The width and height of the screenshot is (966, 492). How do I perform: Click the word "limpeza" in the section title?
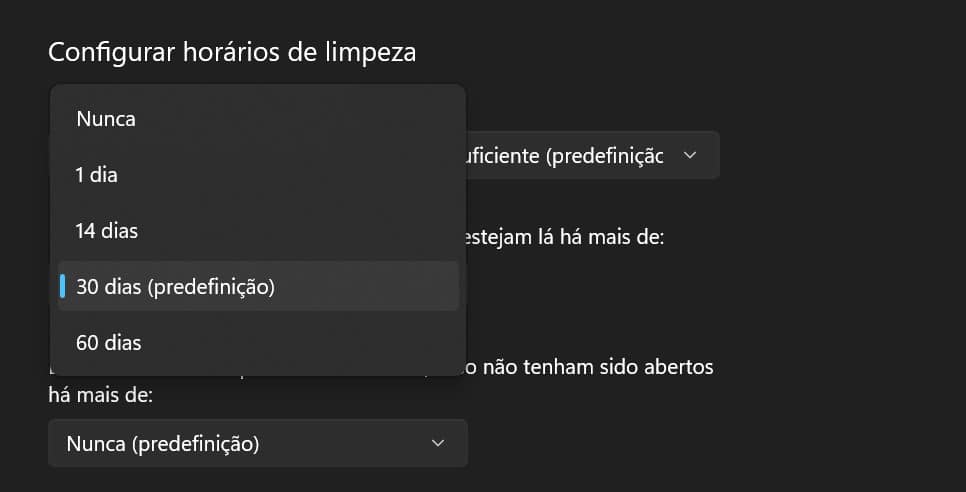pos(368,52)
